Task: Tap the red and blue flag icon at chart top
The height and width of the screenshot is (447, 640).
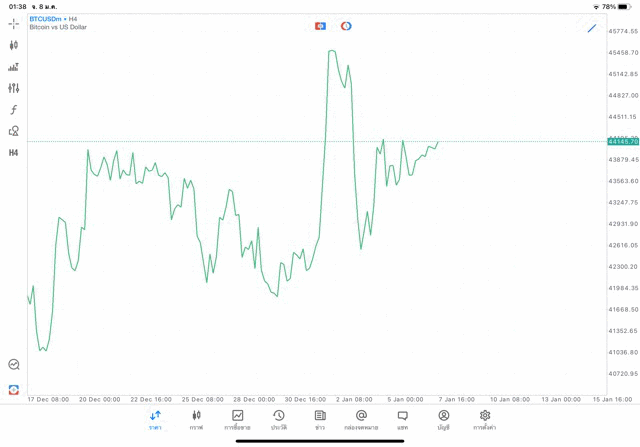Action: point(320,26)
